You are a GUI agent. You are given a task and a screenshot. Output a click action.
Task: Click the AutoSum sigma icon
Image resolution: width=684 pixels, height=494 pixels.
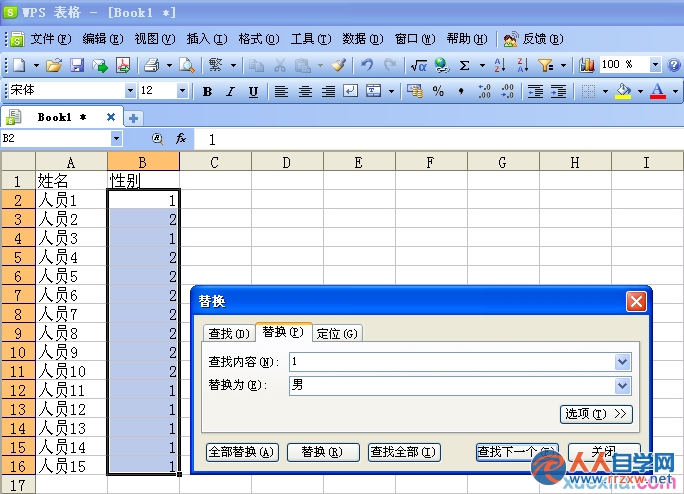(x=465, y=65)
